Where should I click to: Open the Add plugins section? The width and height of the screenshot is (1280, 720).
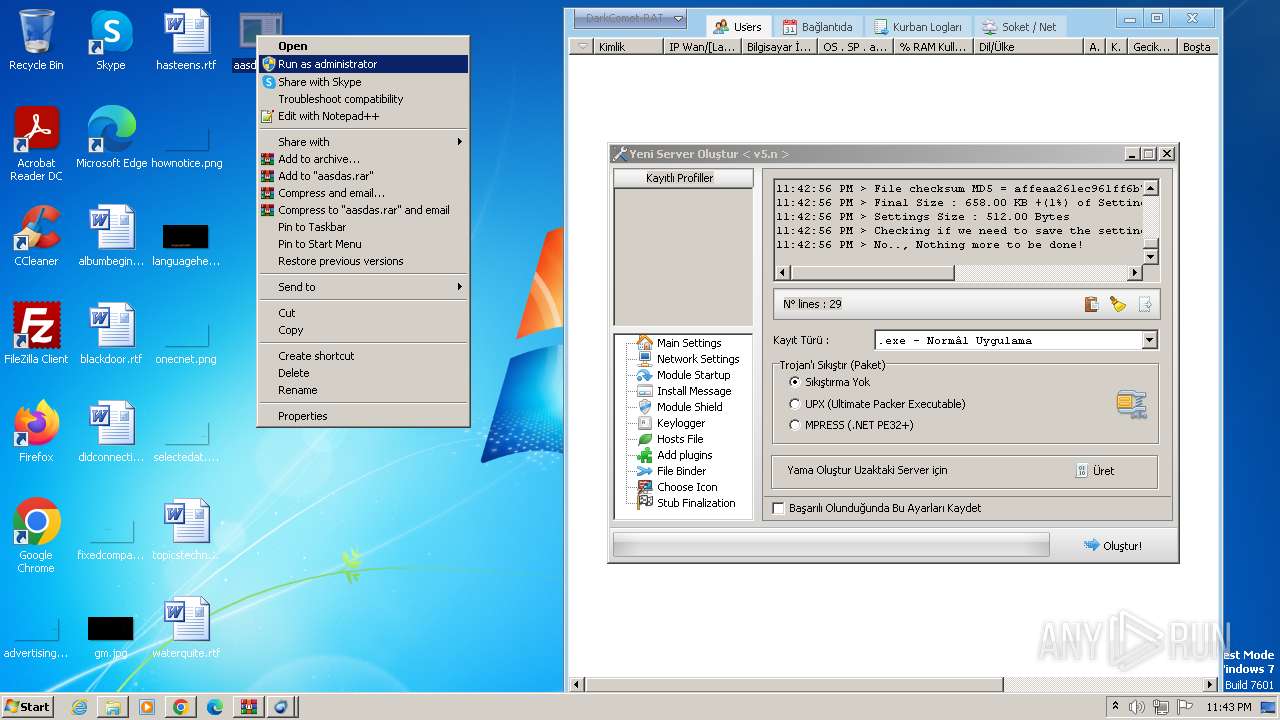coord(684,455)
